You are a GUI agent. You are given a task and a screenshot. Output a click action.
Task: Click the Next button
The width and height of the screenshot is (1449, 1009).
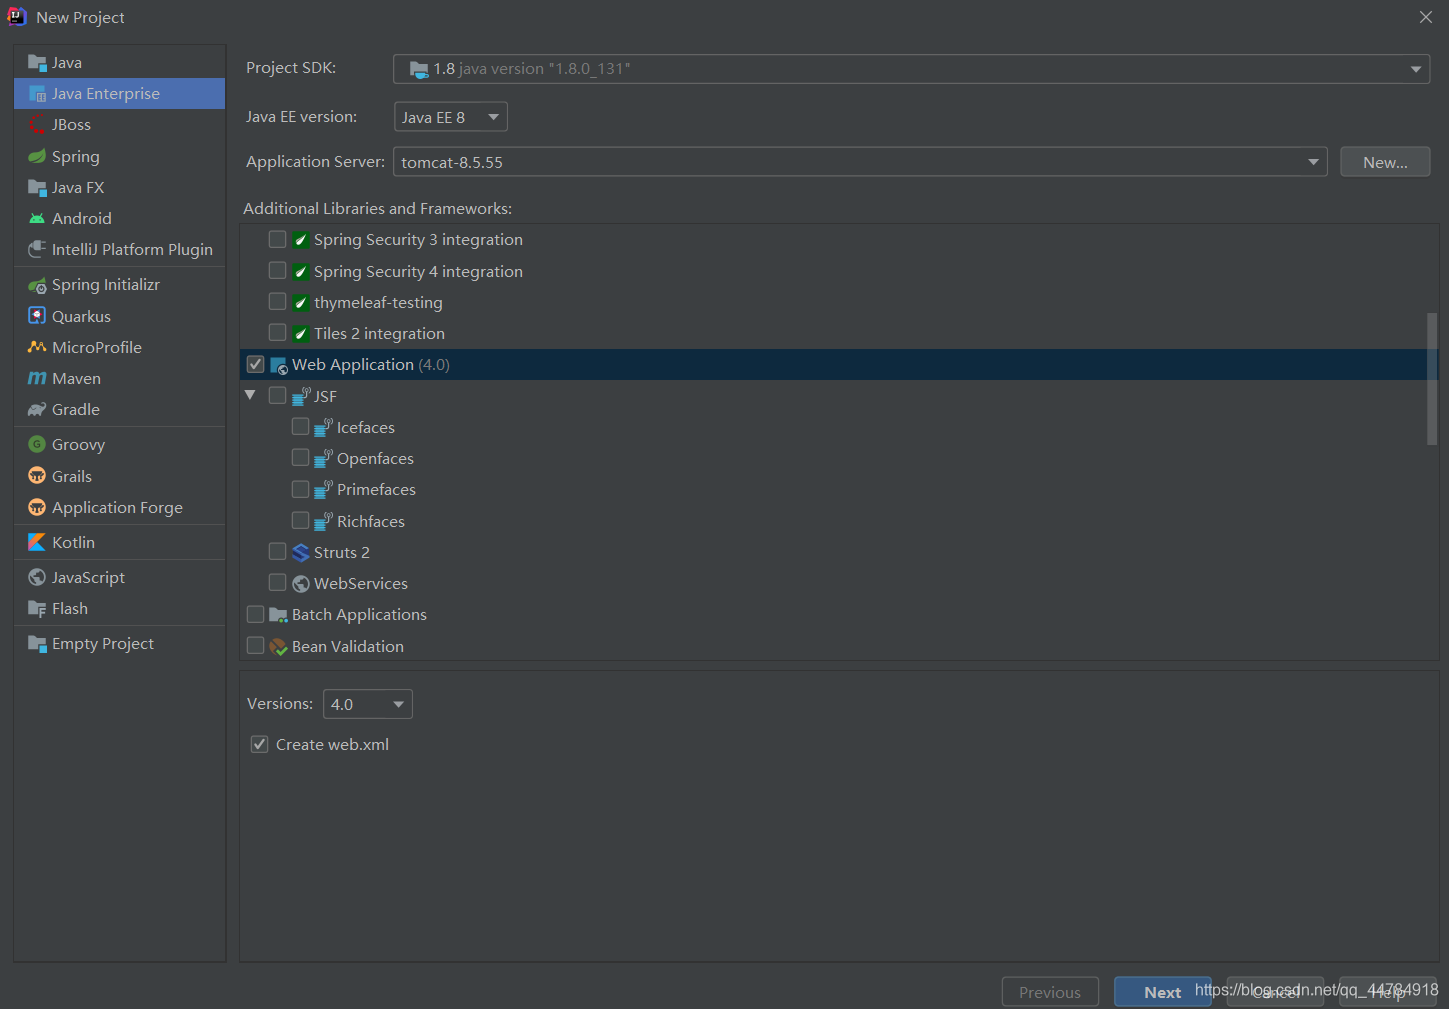point(1163,992)
